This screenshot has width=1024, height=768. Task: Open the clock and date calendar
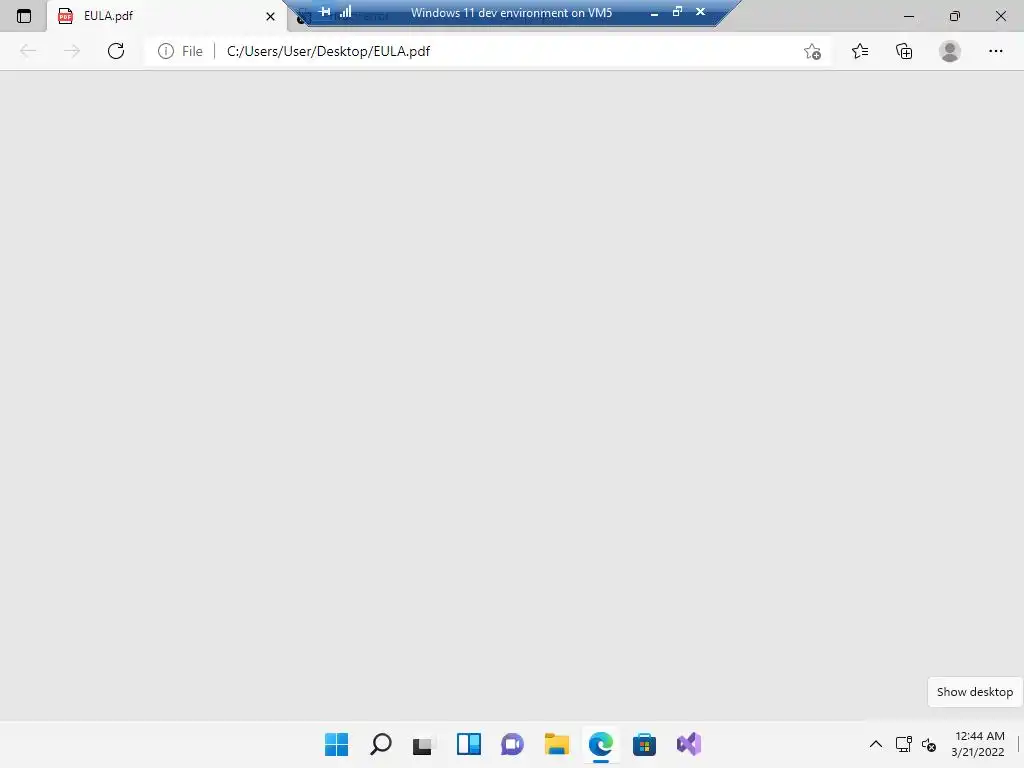pyautogui.click(x=978, y=744)
